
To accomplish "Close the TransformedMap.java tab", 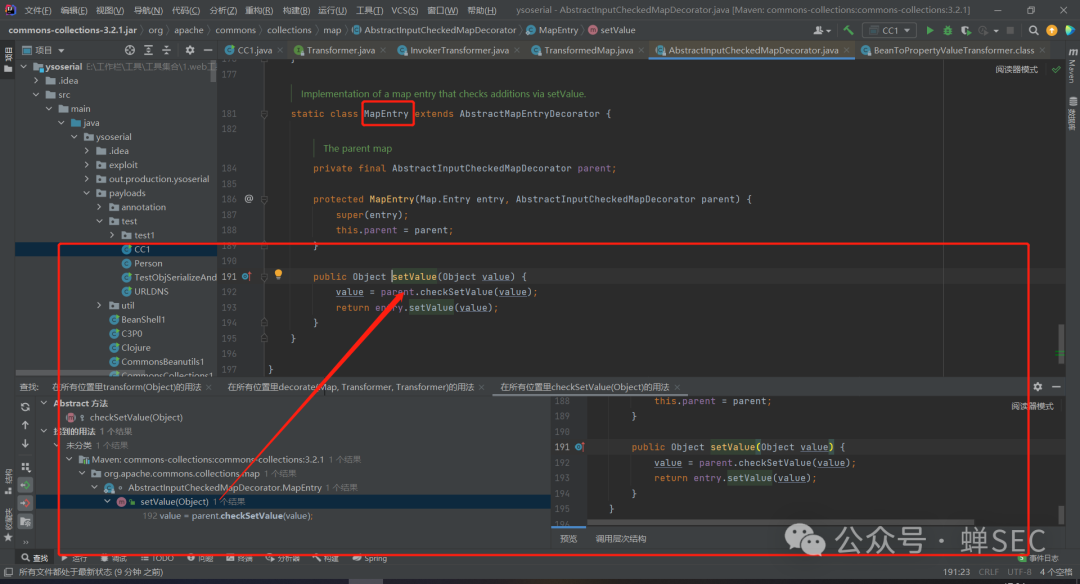I will [x=640, y=50].
